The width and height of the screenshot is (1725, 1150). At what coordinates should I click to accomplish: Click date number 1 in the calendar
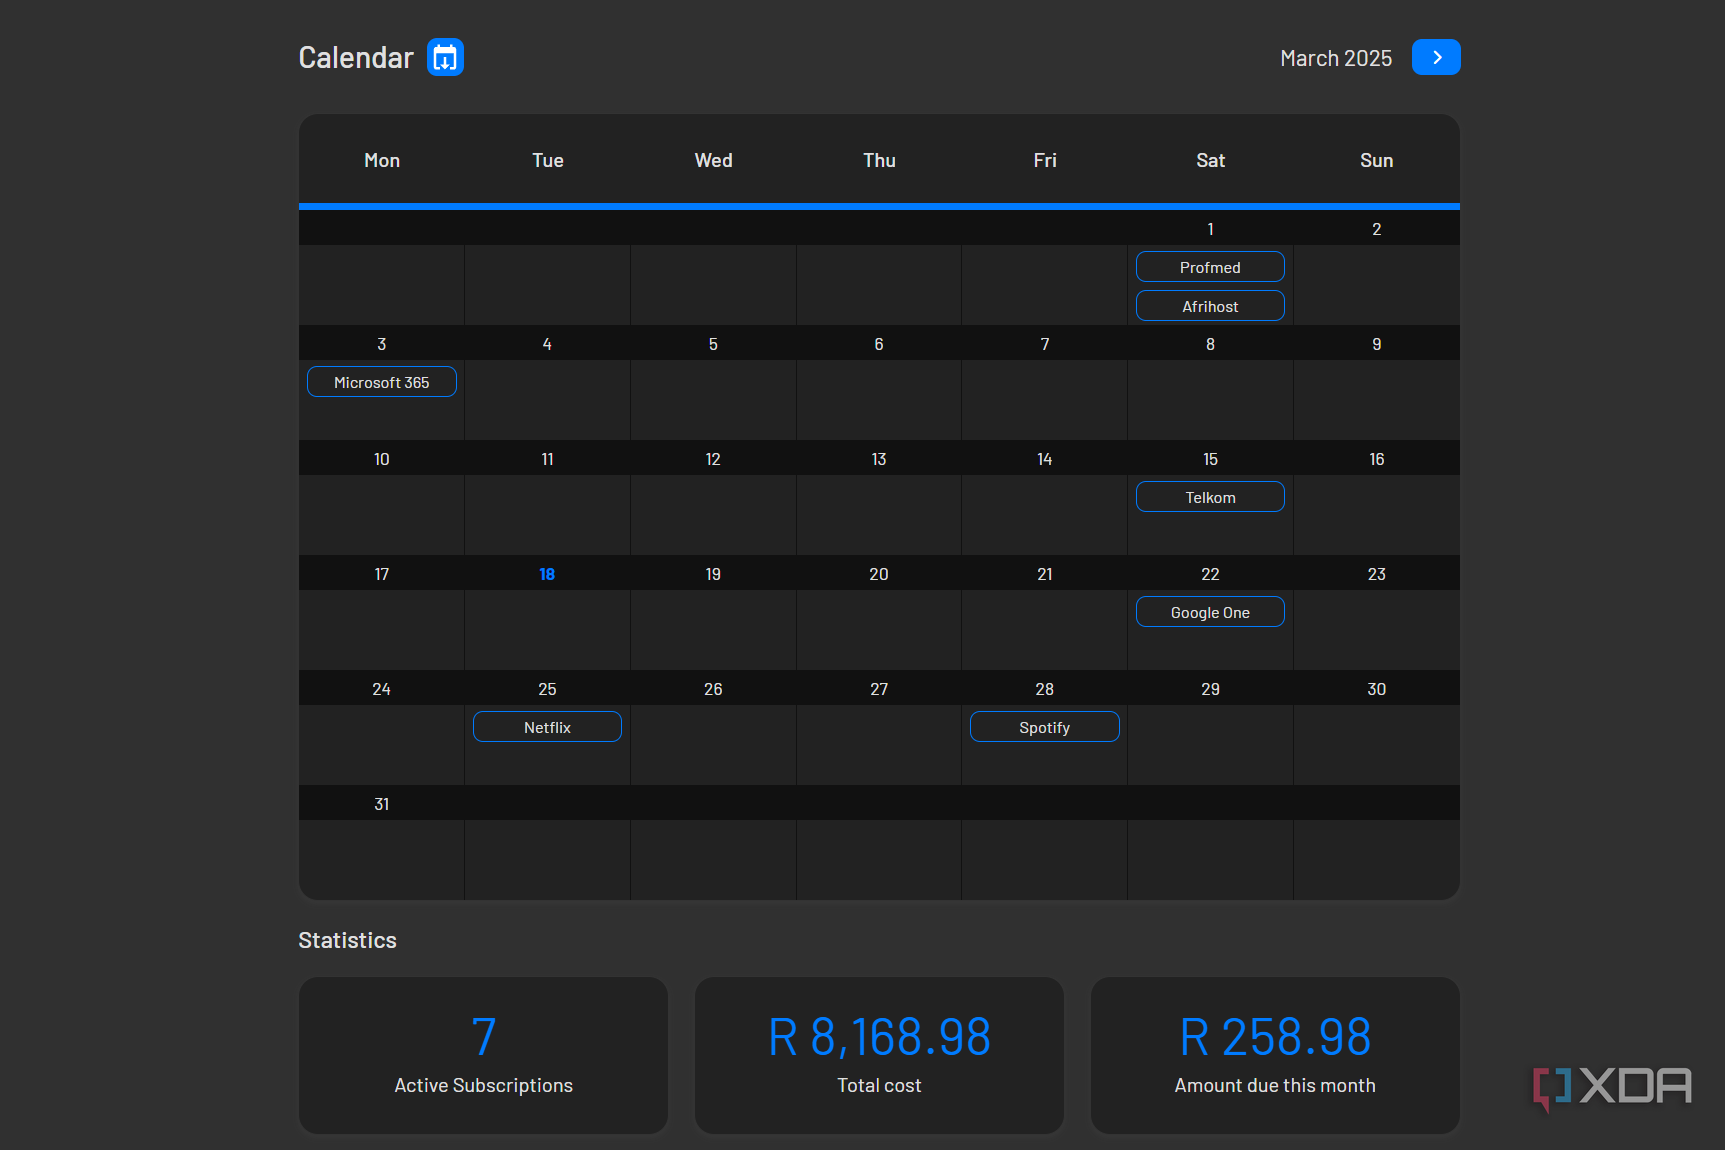1211,229
